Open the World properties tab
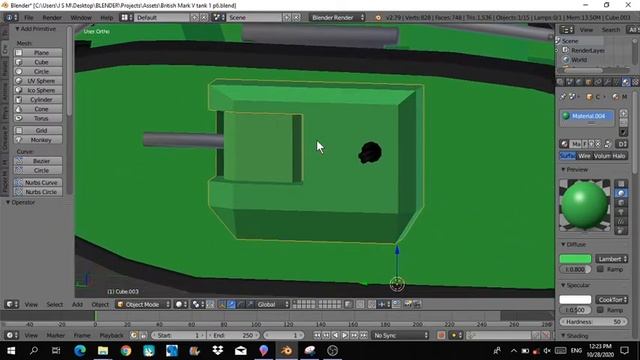 point(579,82)
